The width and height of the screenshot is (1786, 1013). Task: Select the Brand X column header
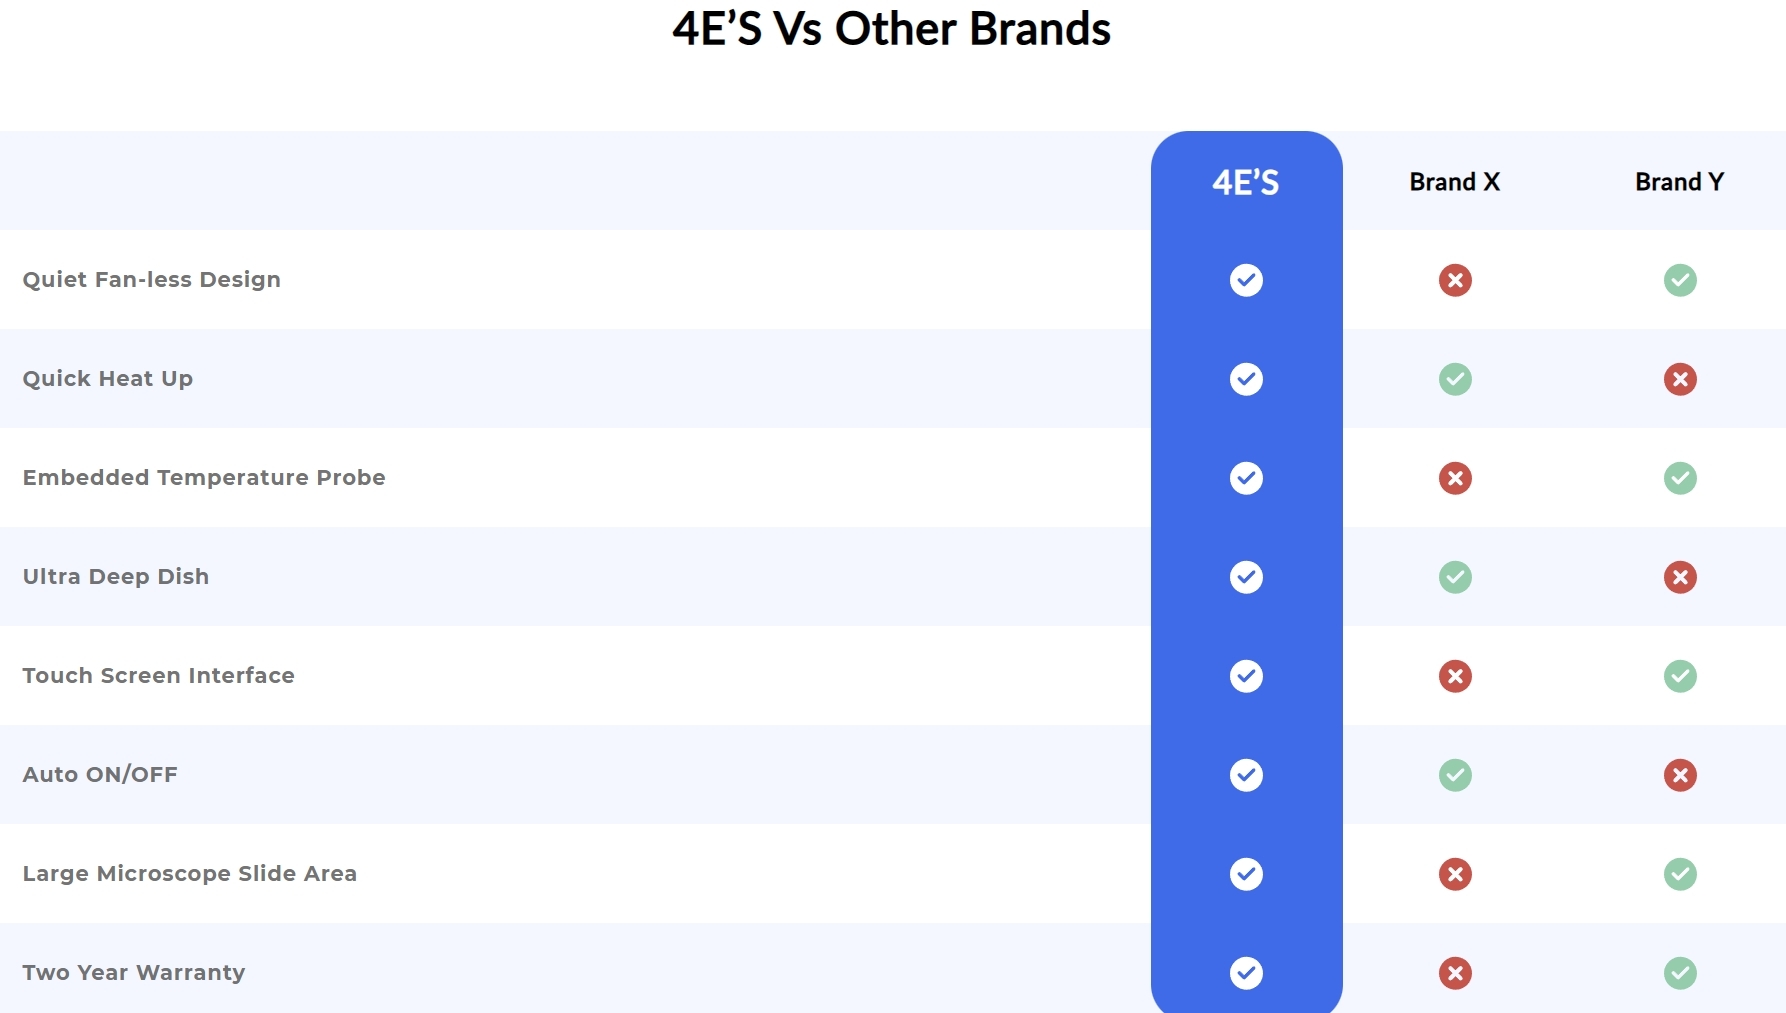pos(1455,182)
